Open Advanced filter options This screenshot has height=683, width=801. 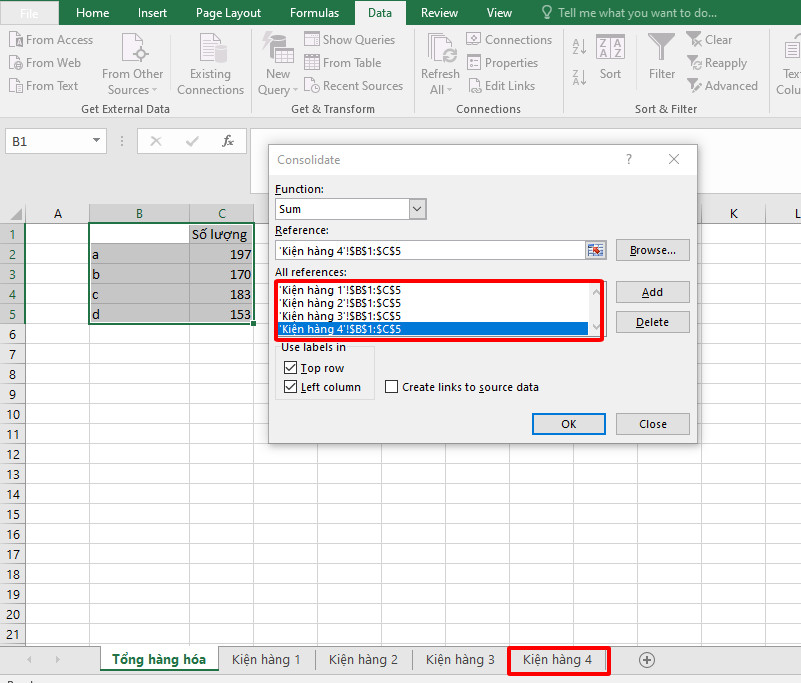click(x=722, y=86)
